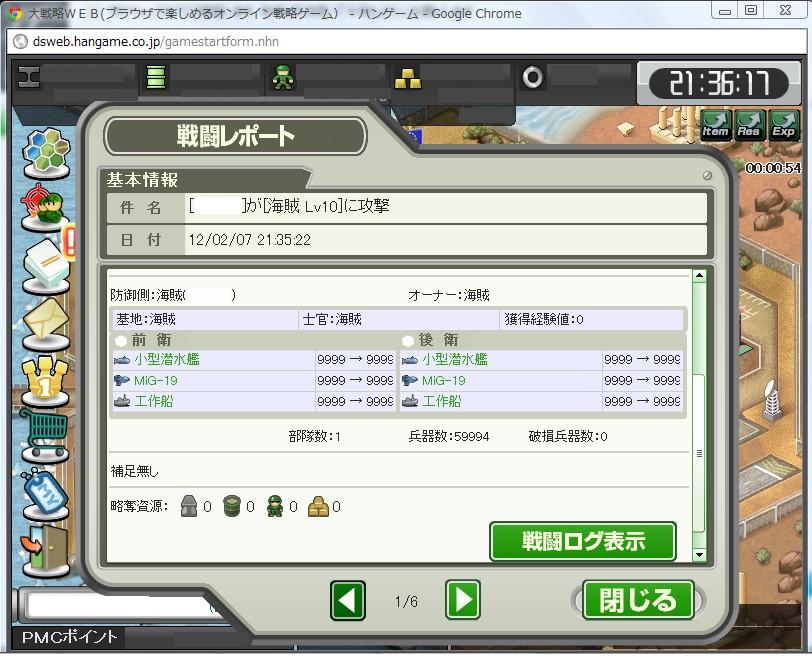This screenshot has height=656, width=812.
Task: Click the plundered oil drum icon
Action: pyautogui.click(x=232, y=506)
